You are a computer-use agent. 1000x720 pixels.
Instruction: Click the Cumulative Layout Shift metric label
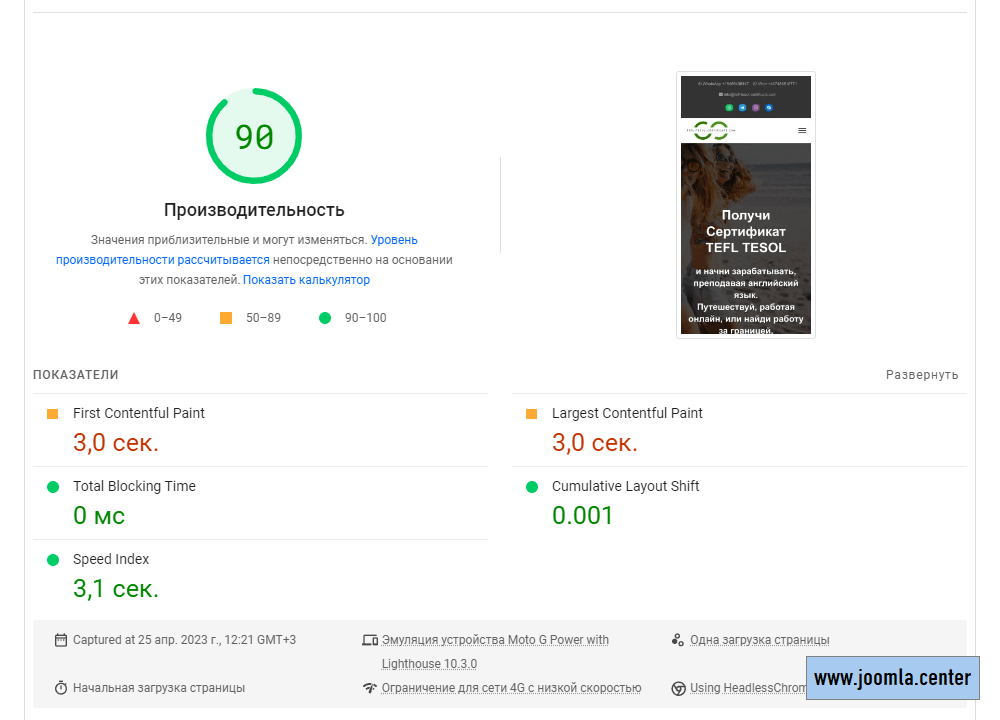(x=625, y=486)
